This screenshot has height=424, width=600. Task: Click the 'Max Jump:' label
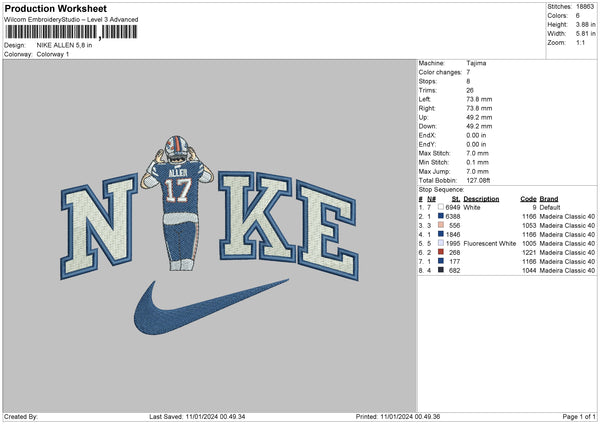pyautogui.click(x=434, y=171)
